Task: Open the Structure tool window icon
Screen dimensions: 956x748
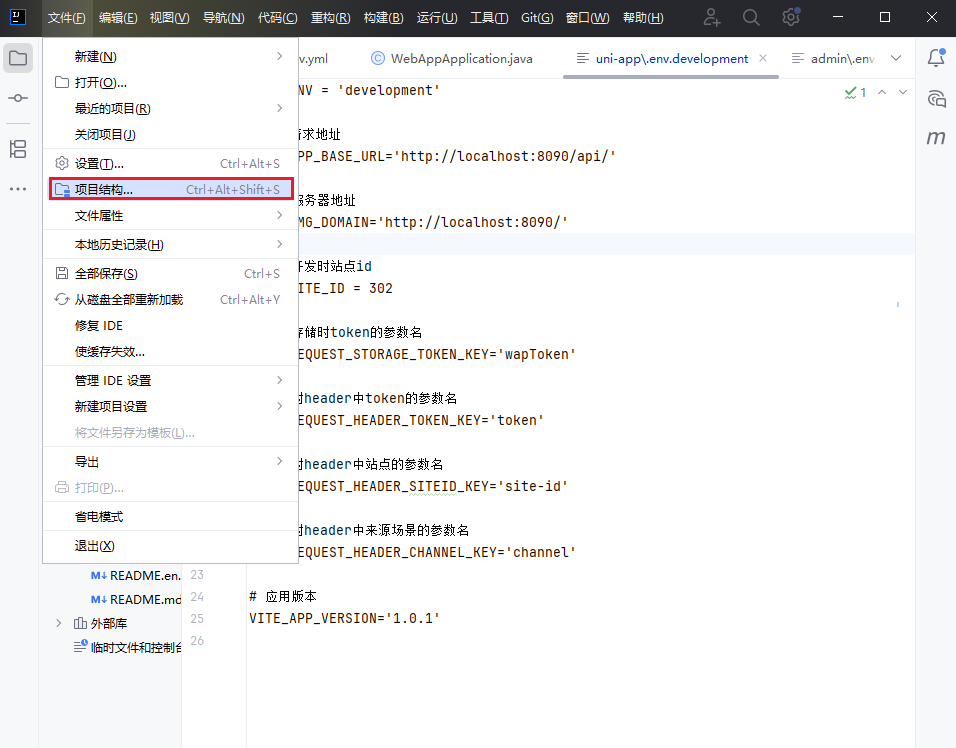Action: point(18,149)
